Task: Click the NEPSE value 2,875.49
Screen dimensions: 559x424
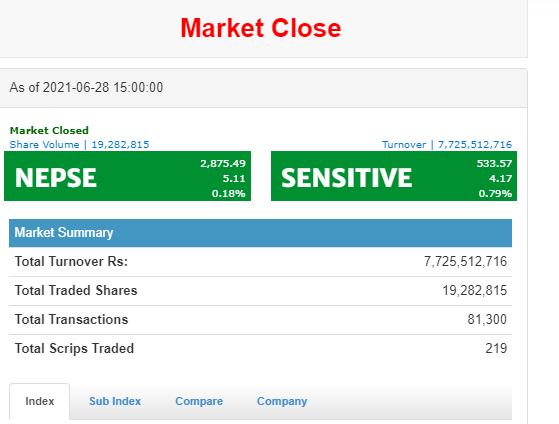Action: pos(223,164)
